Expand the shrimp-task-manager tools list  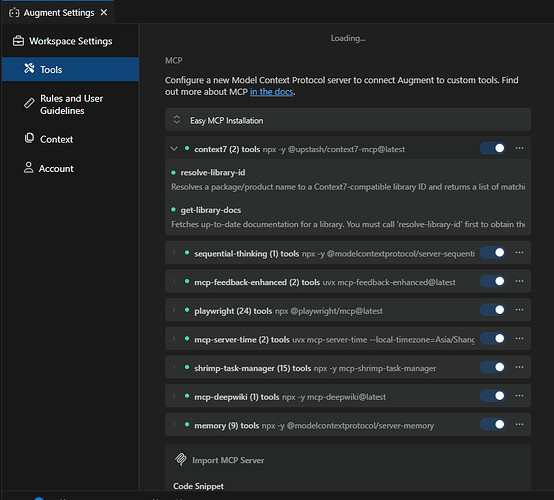tap(174, 367)
